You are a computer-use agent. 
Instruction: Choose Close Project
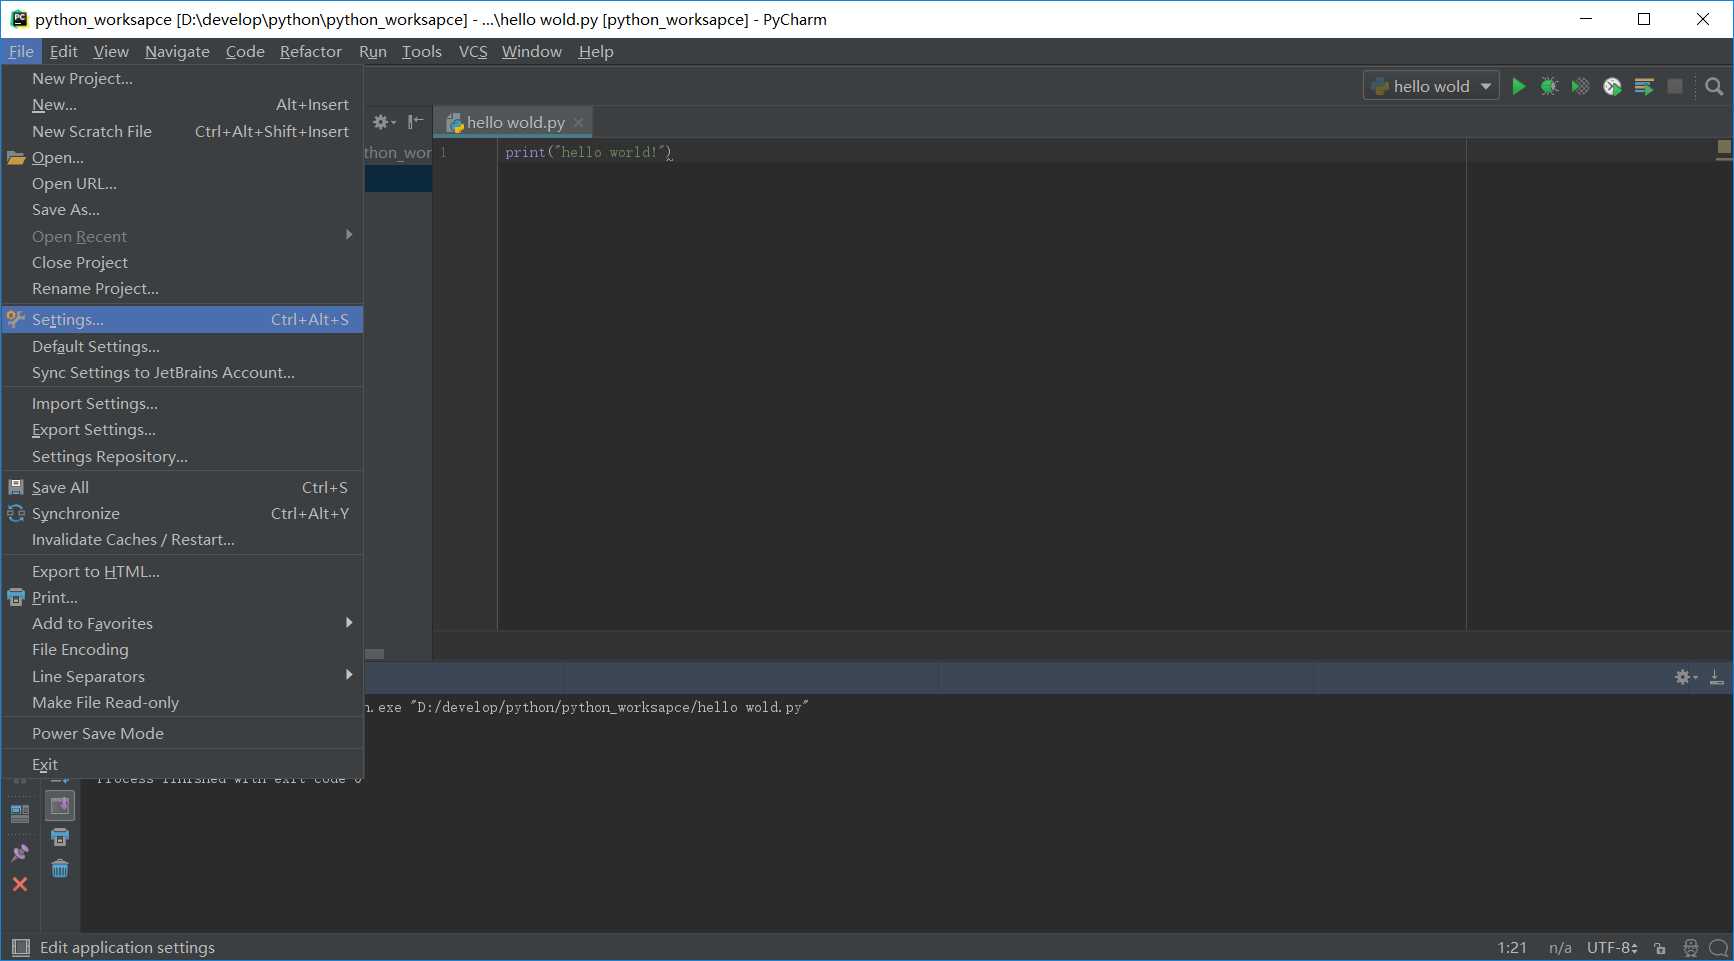182,262
